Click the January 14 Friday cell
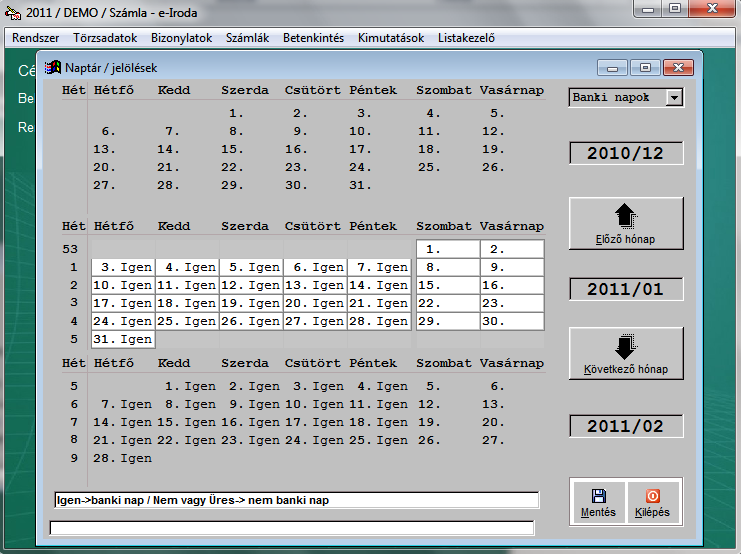The image size is (741, 554). click(378, 285)
